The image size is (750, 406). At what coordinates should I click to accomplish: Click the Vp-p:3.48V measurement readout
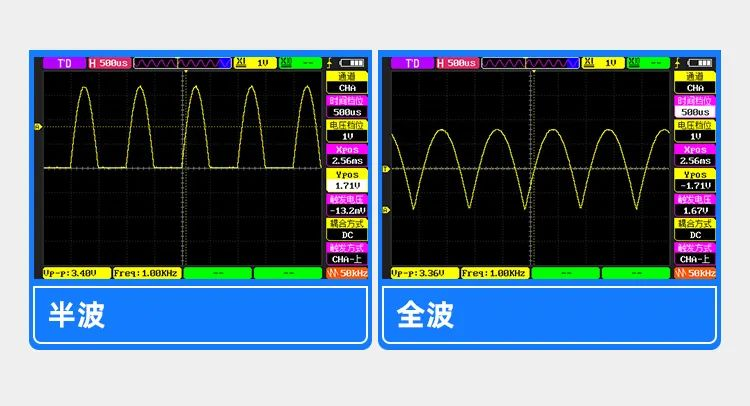point(77,273)
